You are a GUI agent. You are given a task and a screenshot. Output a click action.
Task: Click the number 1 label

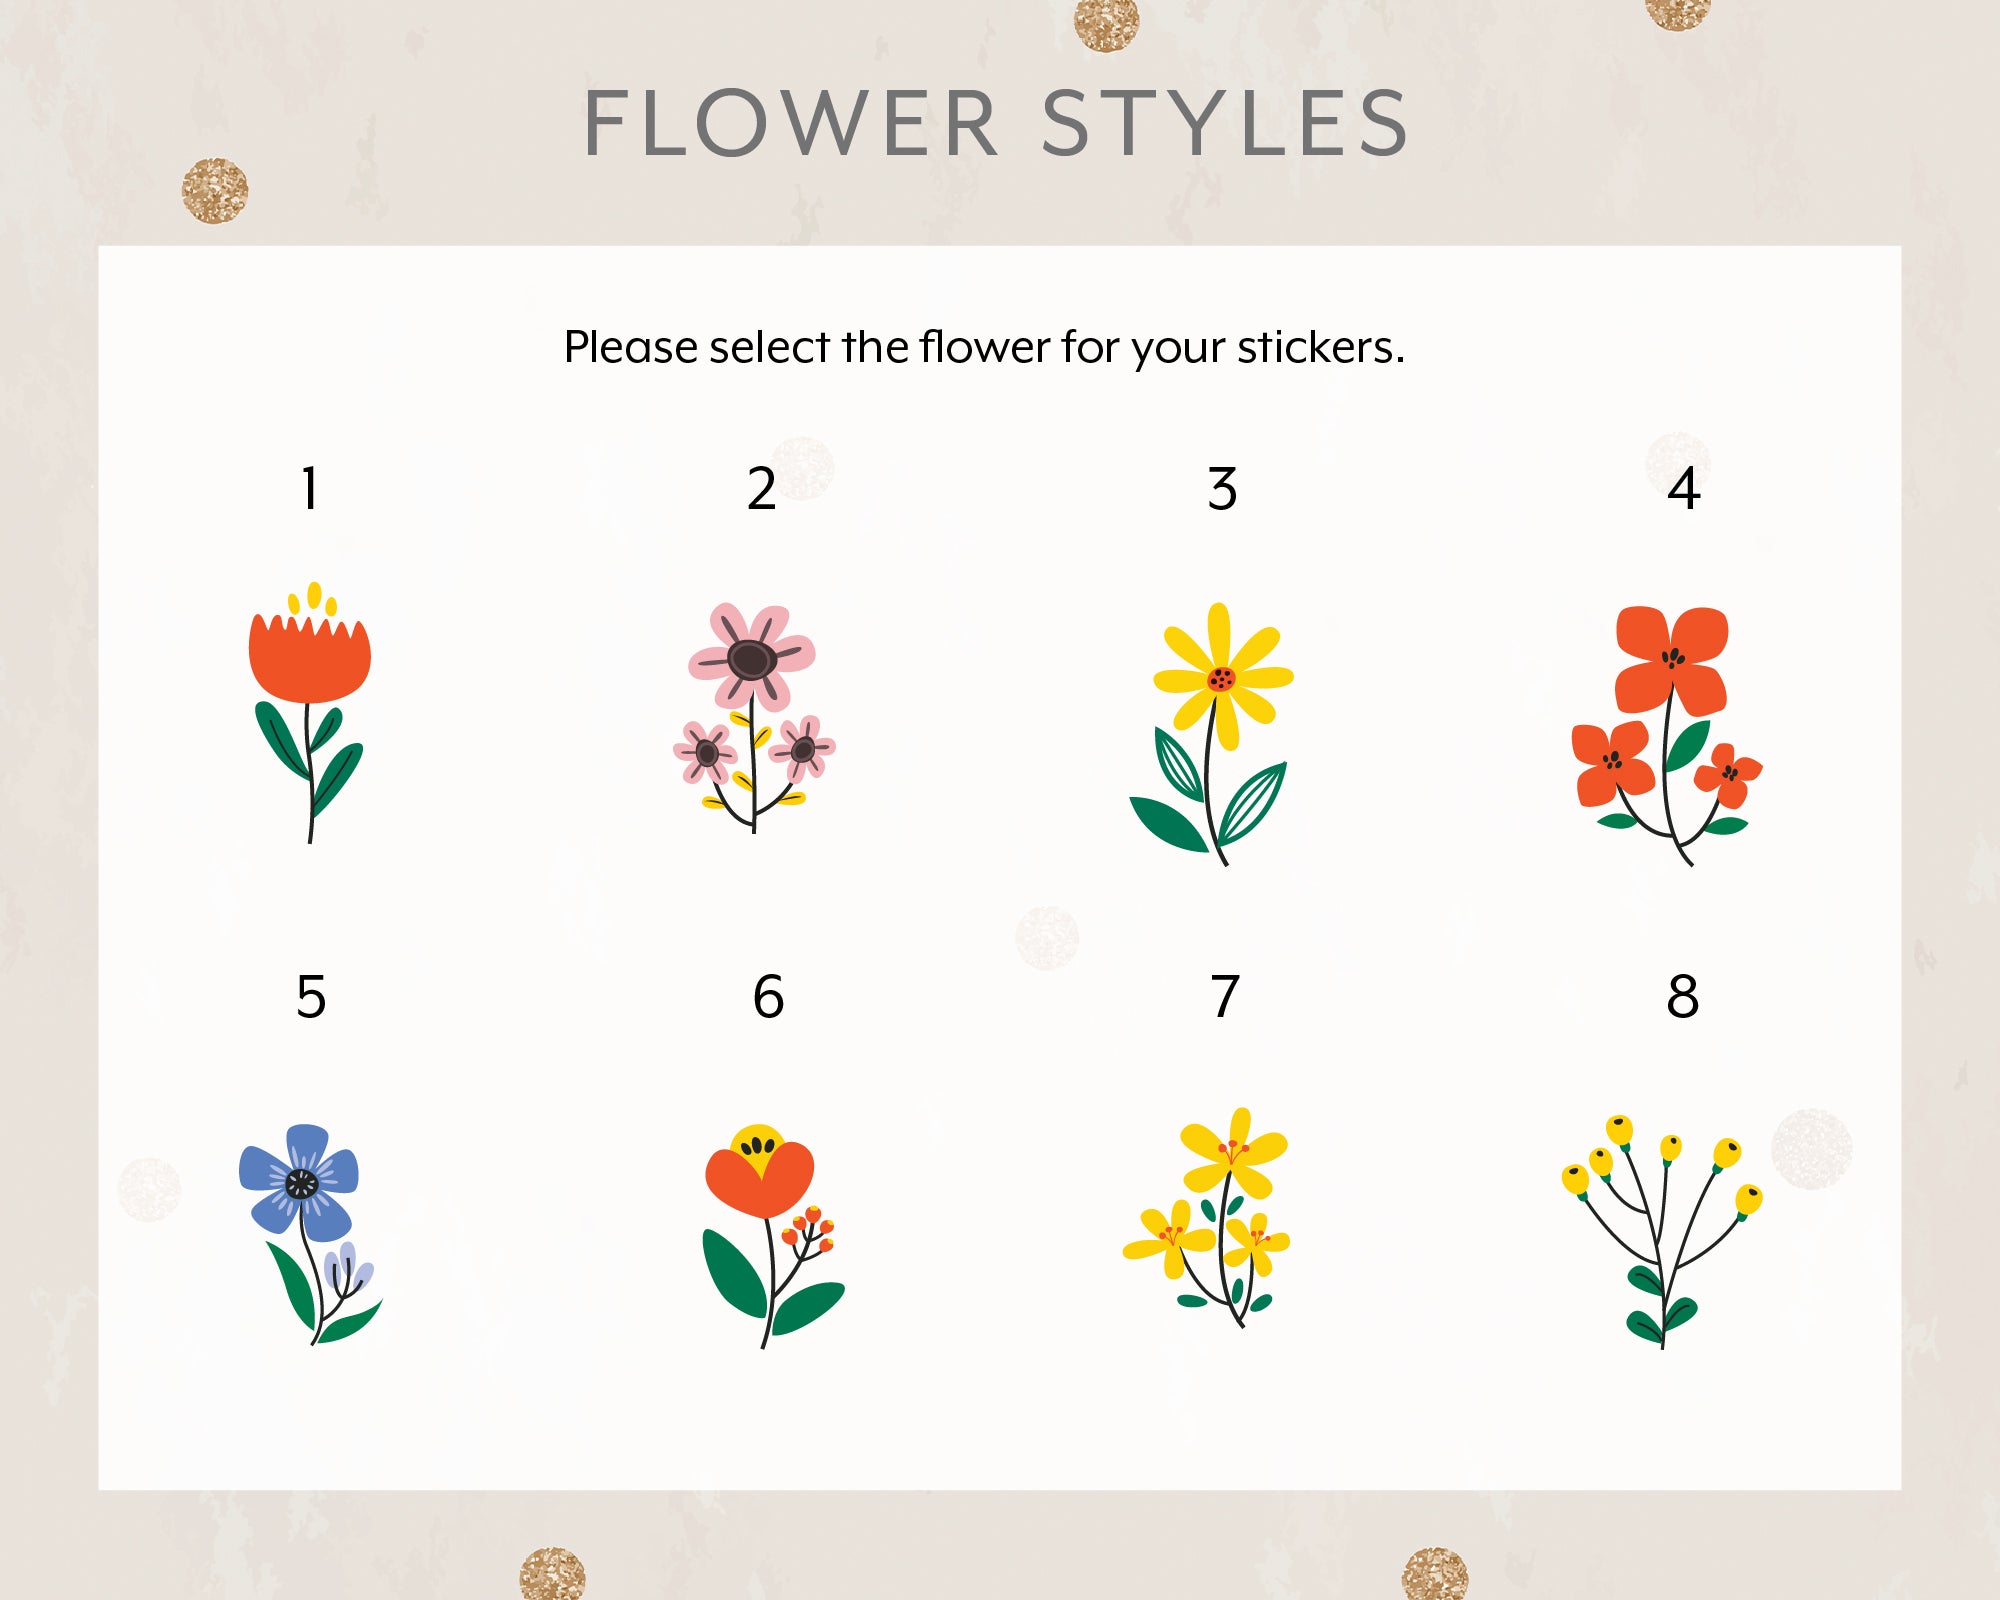[310, 489]
